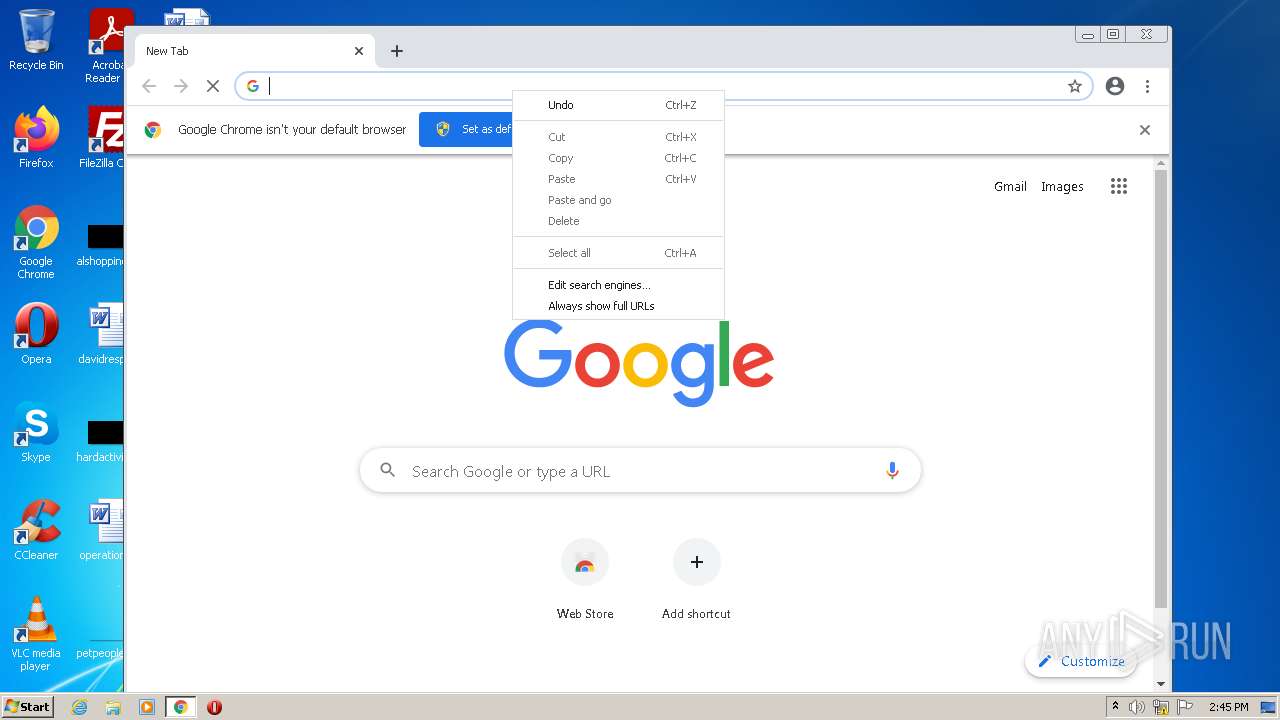
Task: Select Cut from the context menu
Action: click(x=618, y=137)
